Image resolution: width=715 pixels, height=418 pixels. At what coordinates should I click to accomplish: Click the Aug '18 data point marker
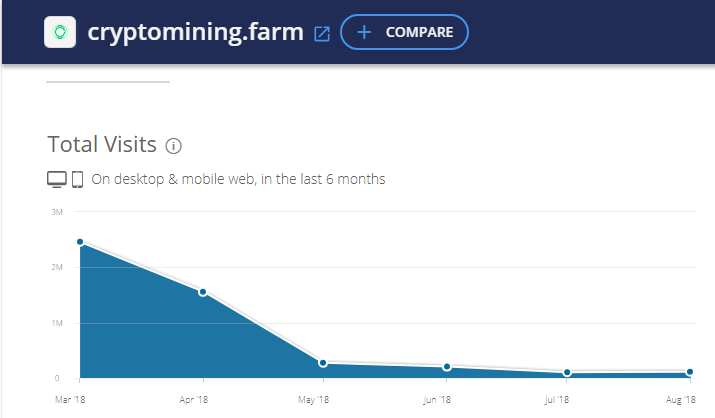(x=690, y=372)
